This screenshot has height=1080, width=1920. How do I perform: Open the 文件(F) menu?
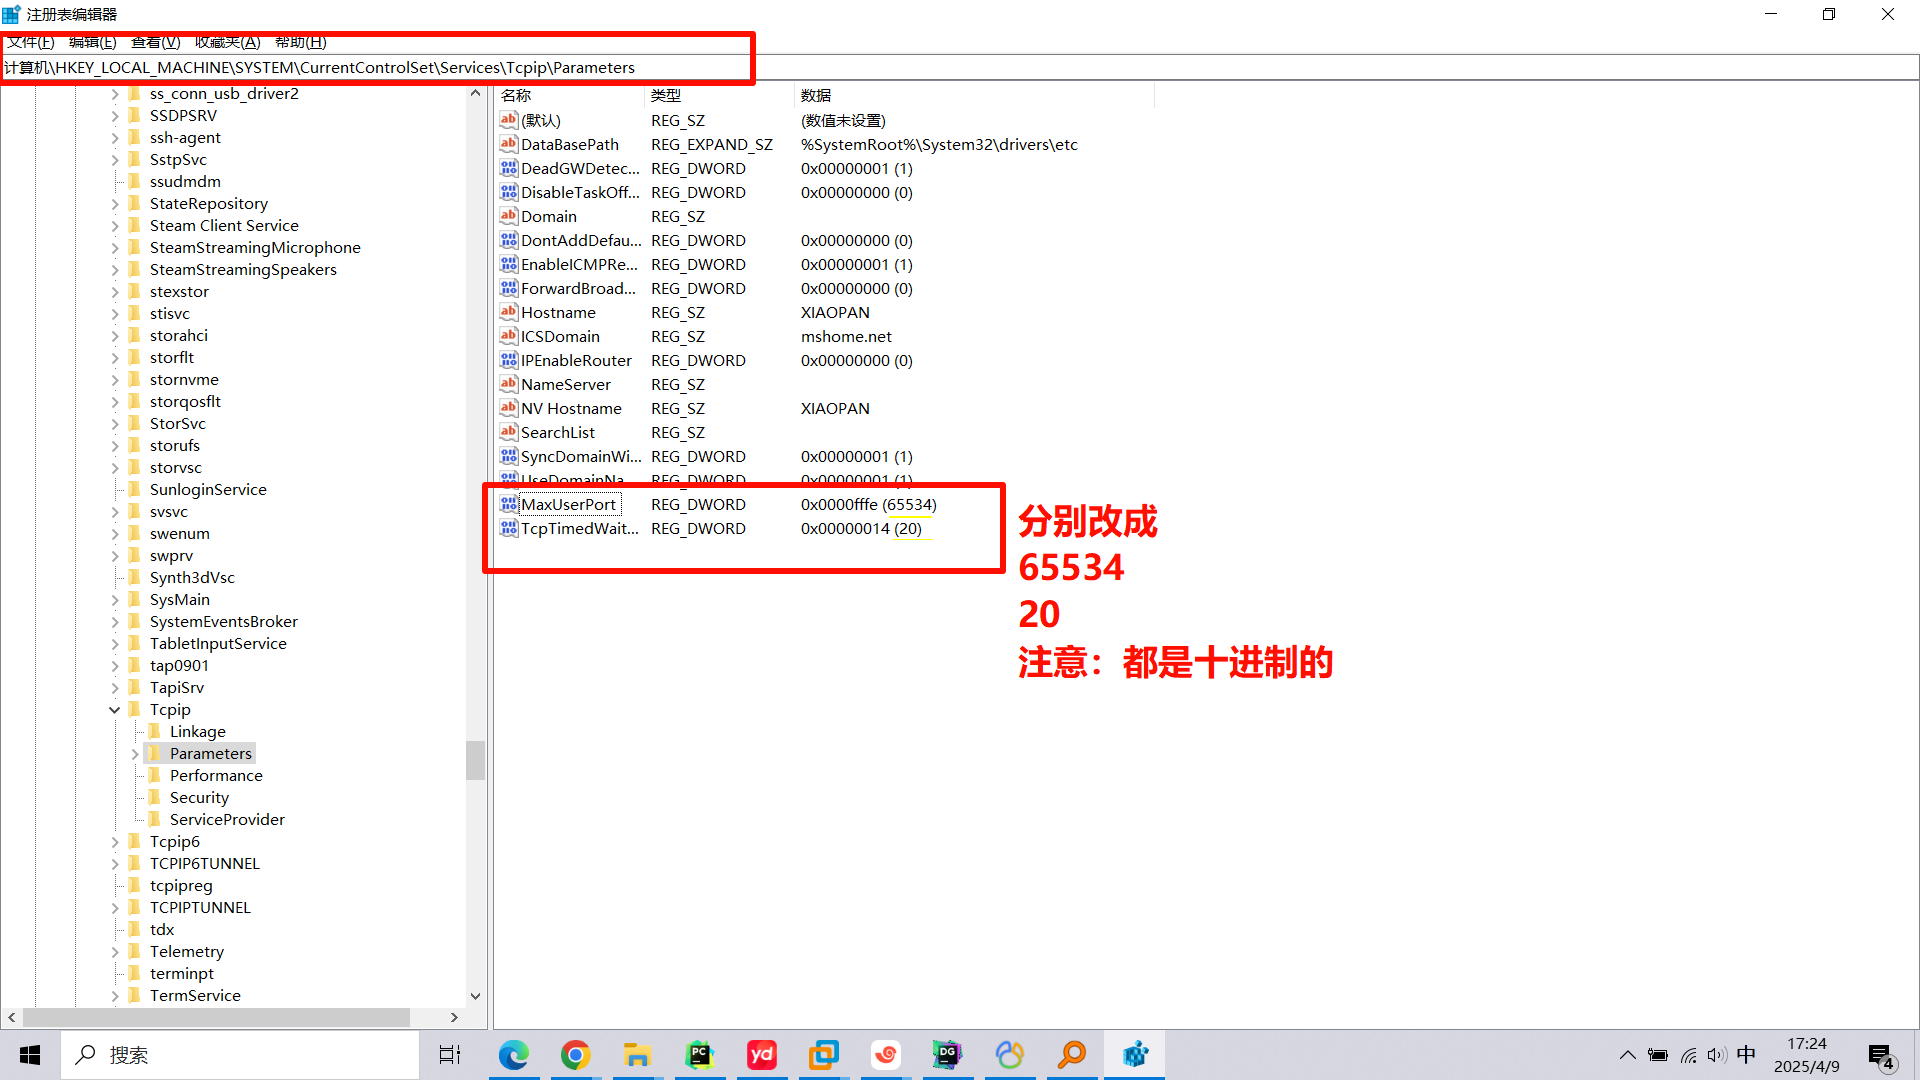[x=30, y=42]
